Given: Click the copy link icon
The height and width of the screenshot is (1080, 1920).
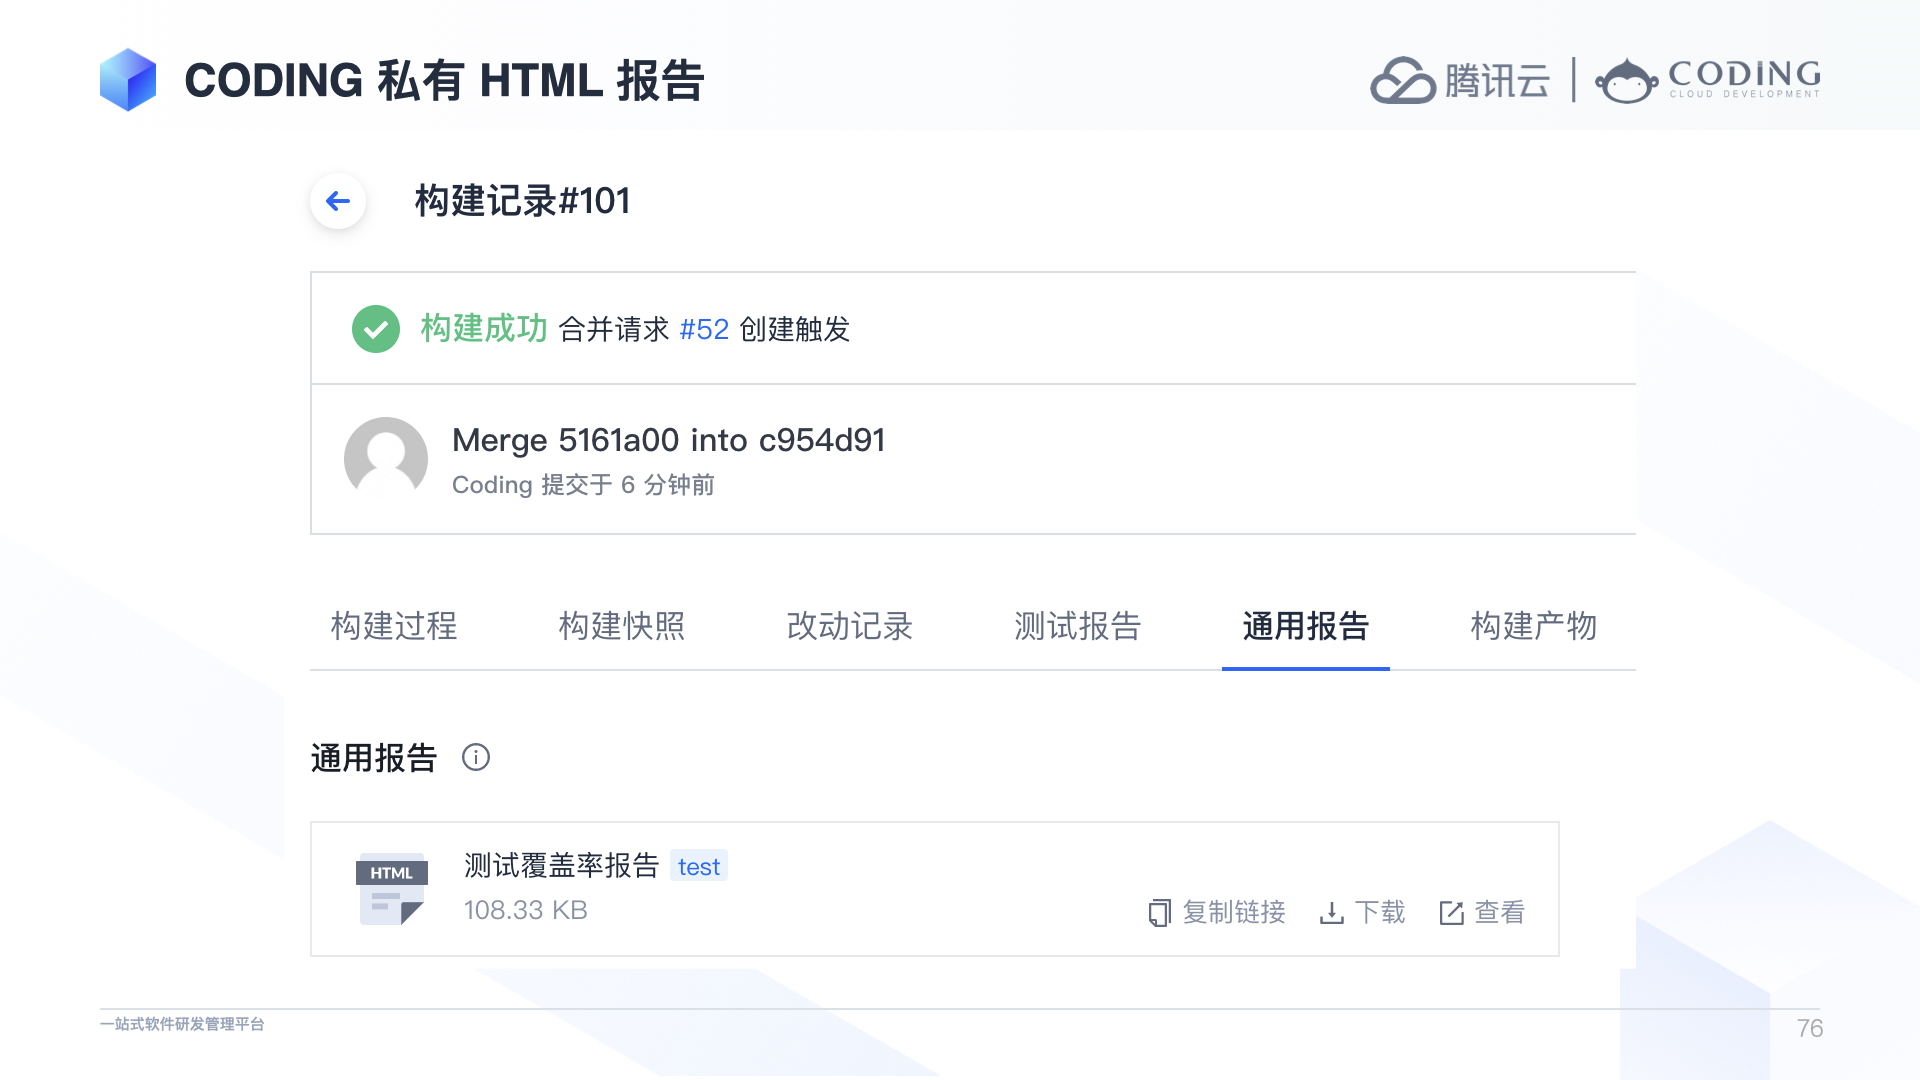Looking at the screenshot, I should point(1159,912).
